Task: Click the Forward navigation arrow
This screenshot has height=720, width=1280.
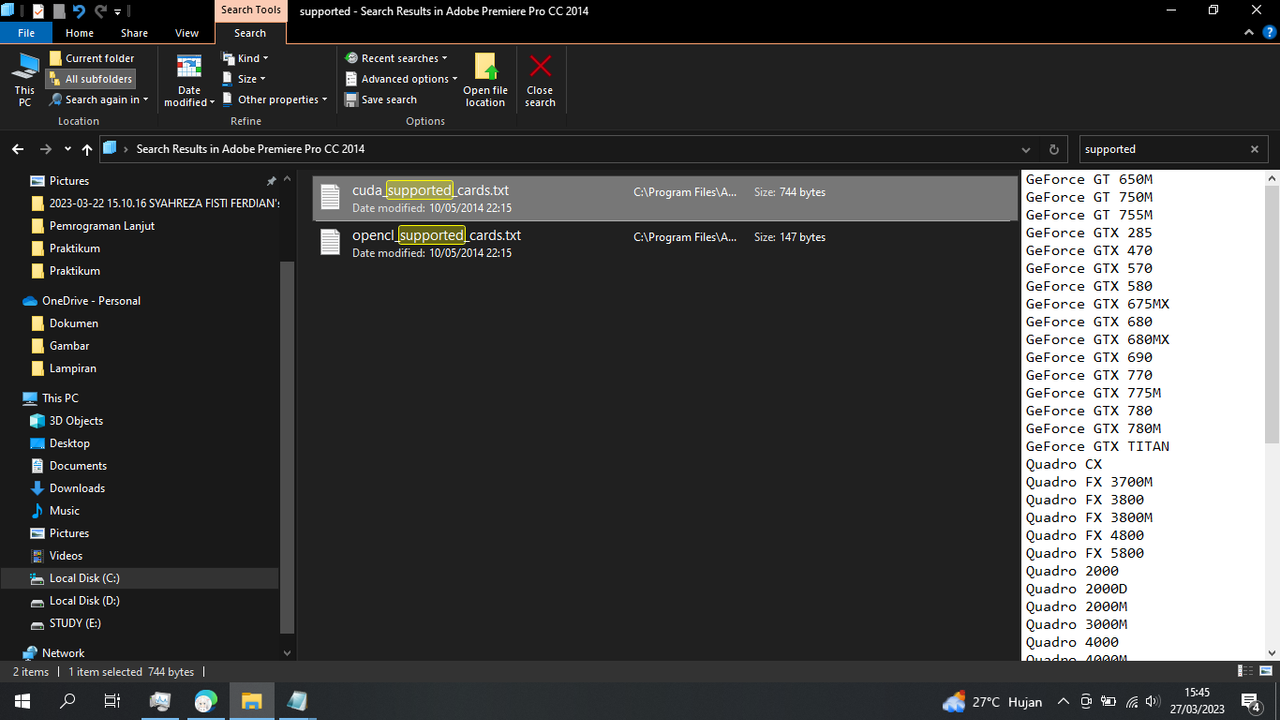Action: point(45,149)
